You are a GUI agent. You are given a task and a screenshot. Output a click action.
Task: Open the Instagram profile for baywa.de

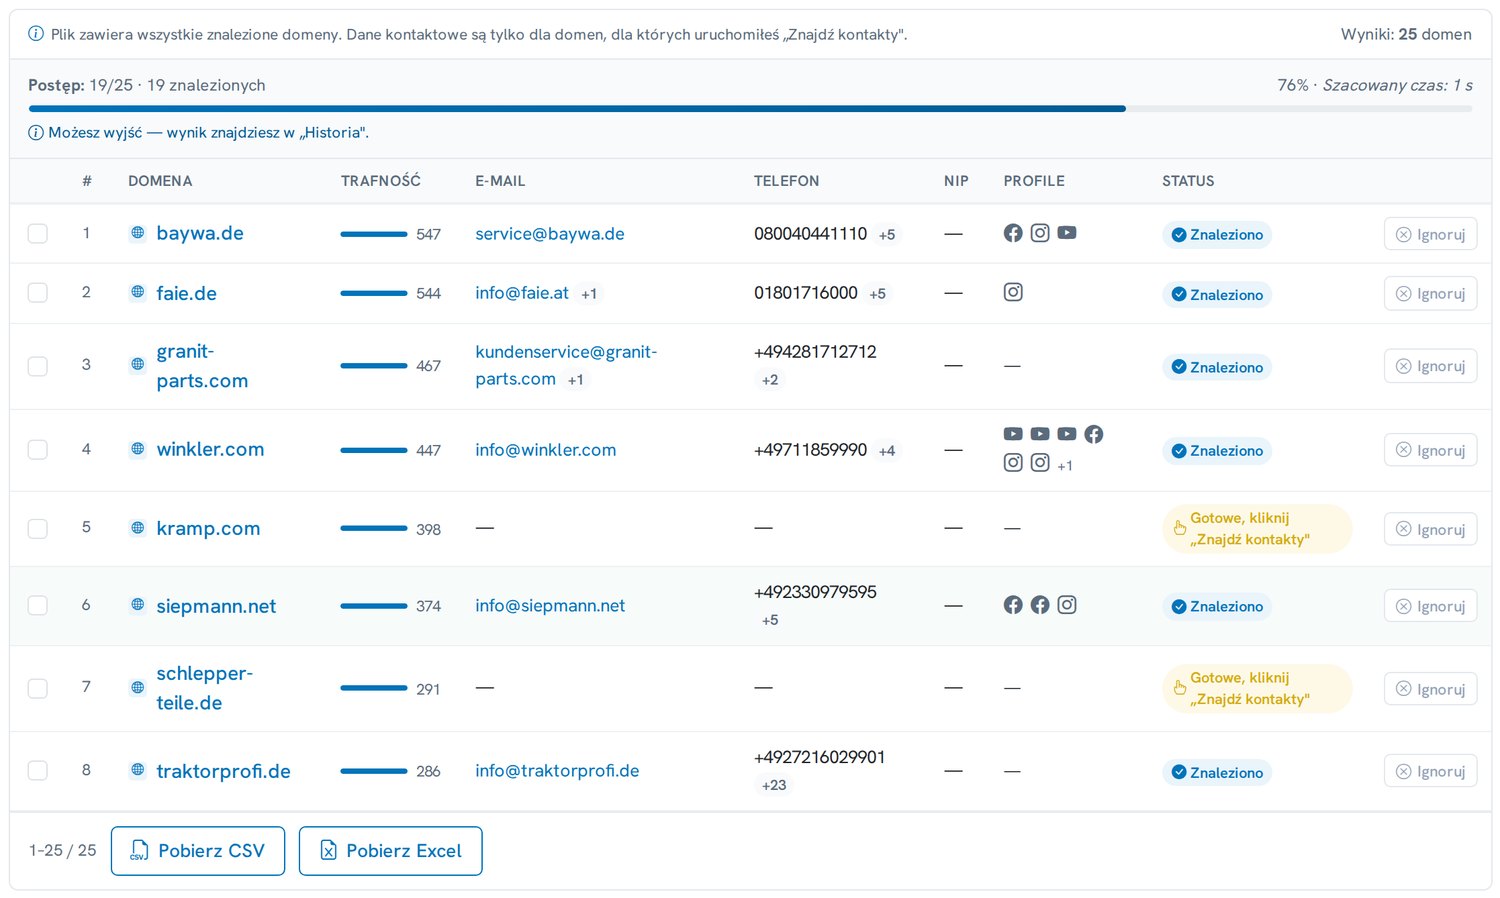[x=1040, y=233]
